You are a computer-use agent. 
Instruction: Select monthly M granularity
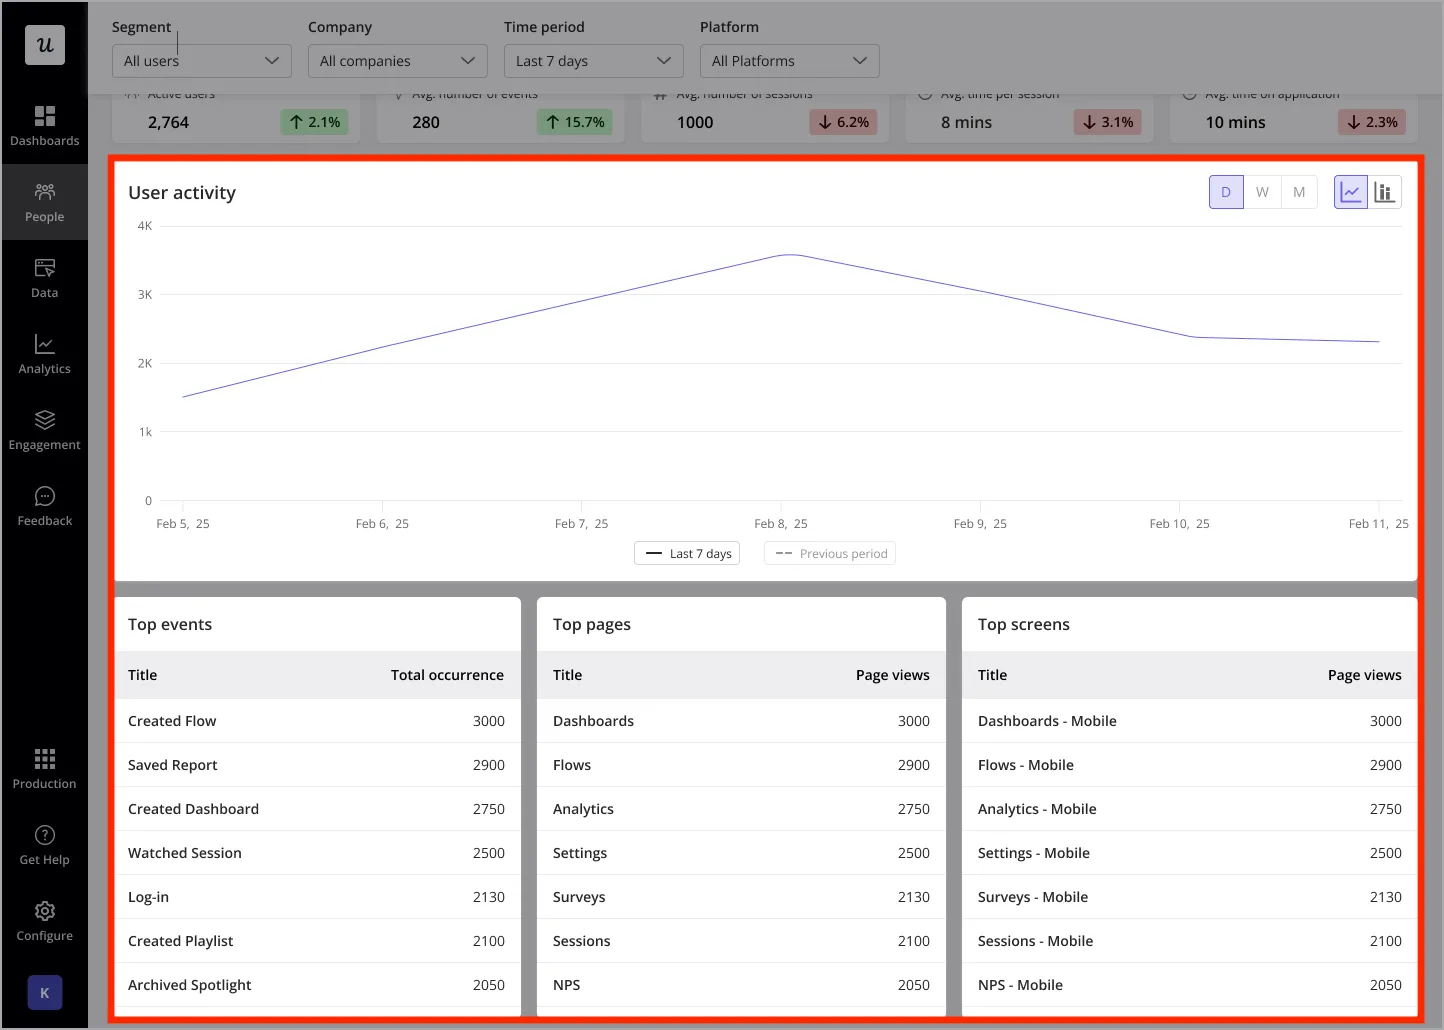[x=1299, y=192]
